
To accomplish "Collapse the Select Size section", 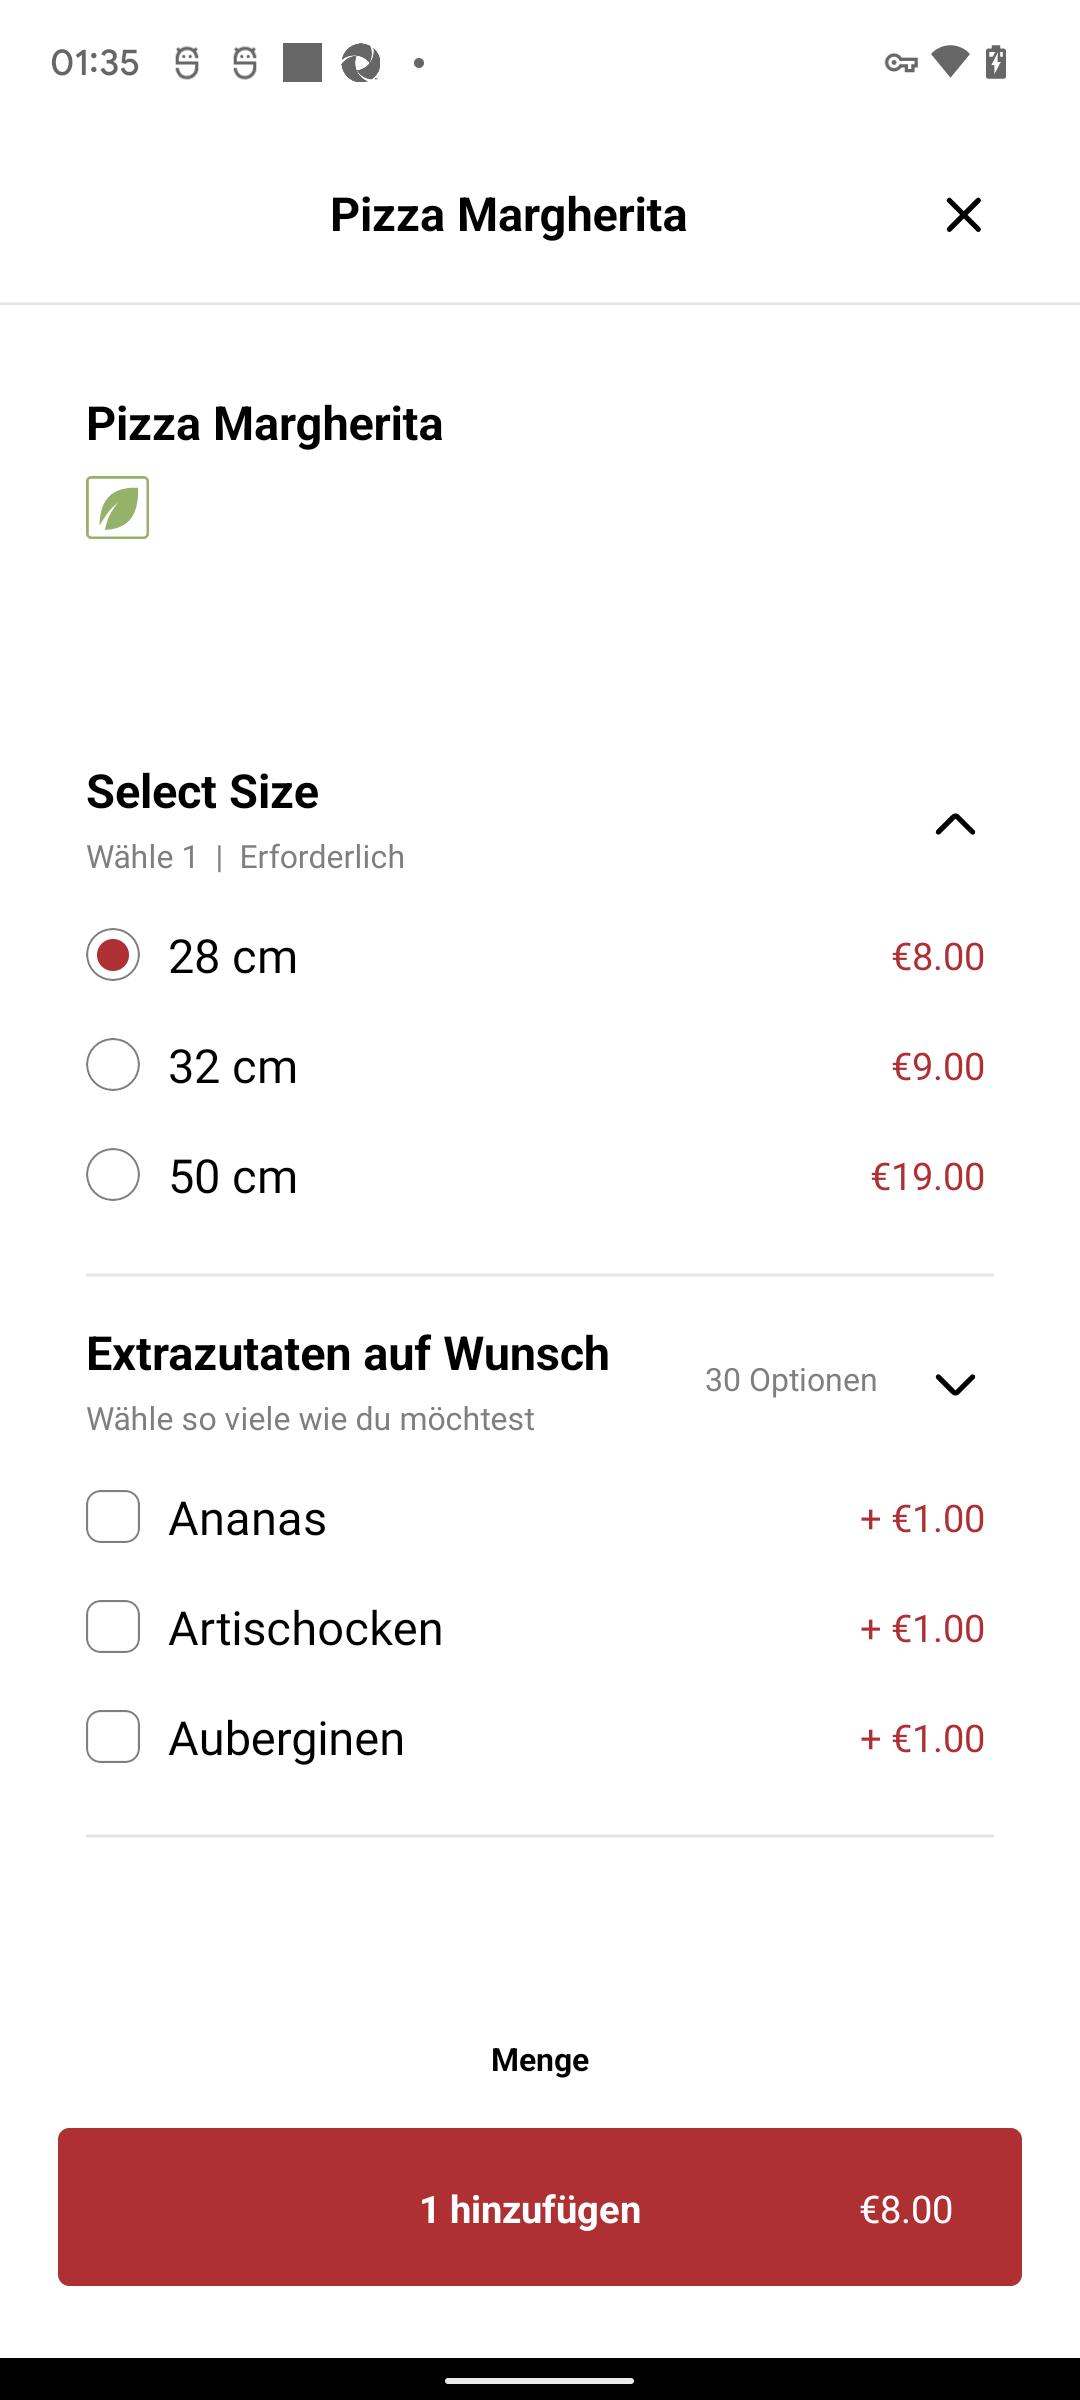I will [x=955, y=824].
